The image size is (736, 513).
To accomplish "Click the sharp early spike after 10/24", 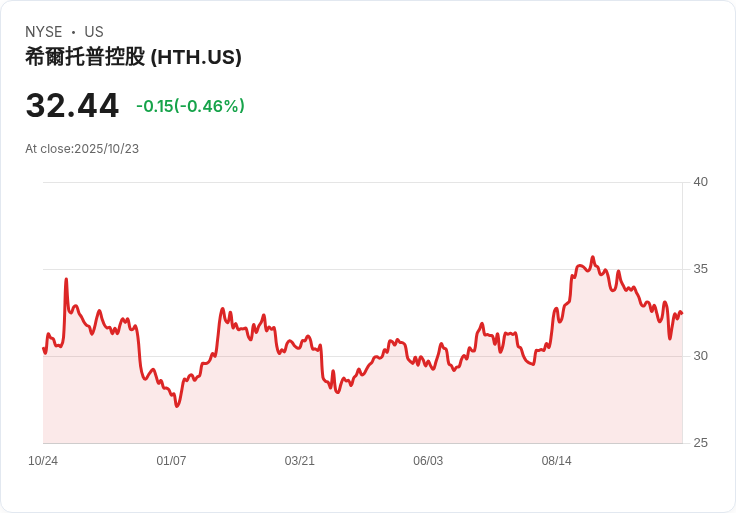I will tap(66, 279).
